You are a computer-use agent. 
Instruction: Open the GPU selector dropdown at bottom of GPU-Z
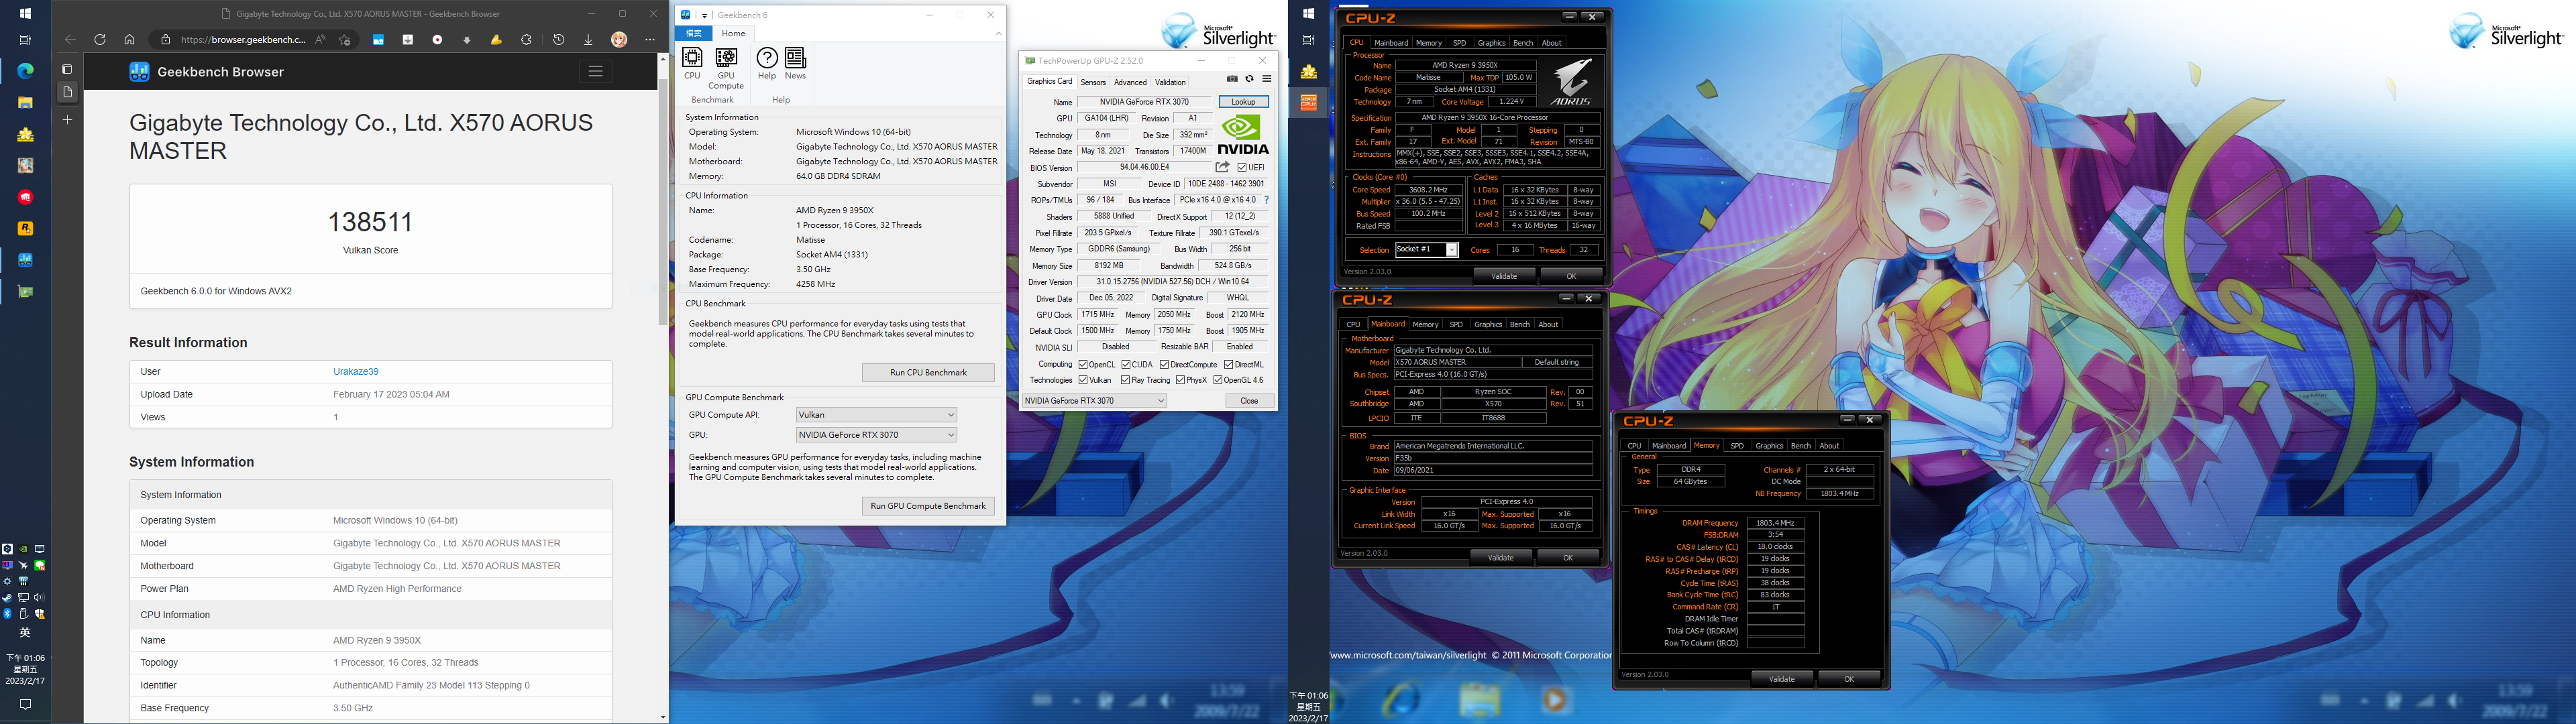1094,401
